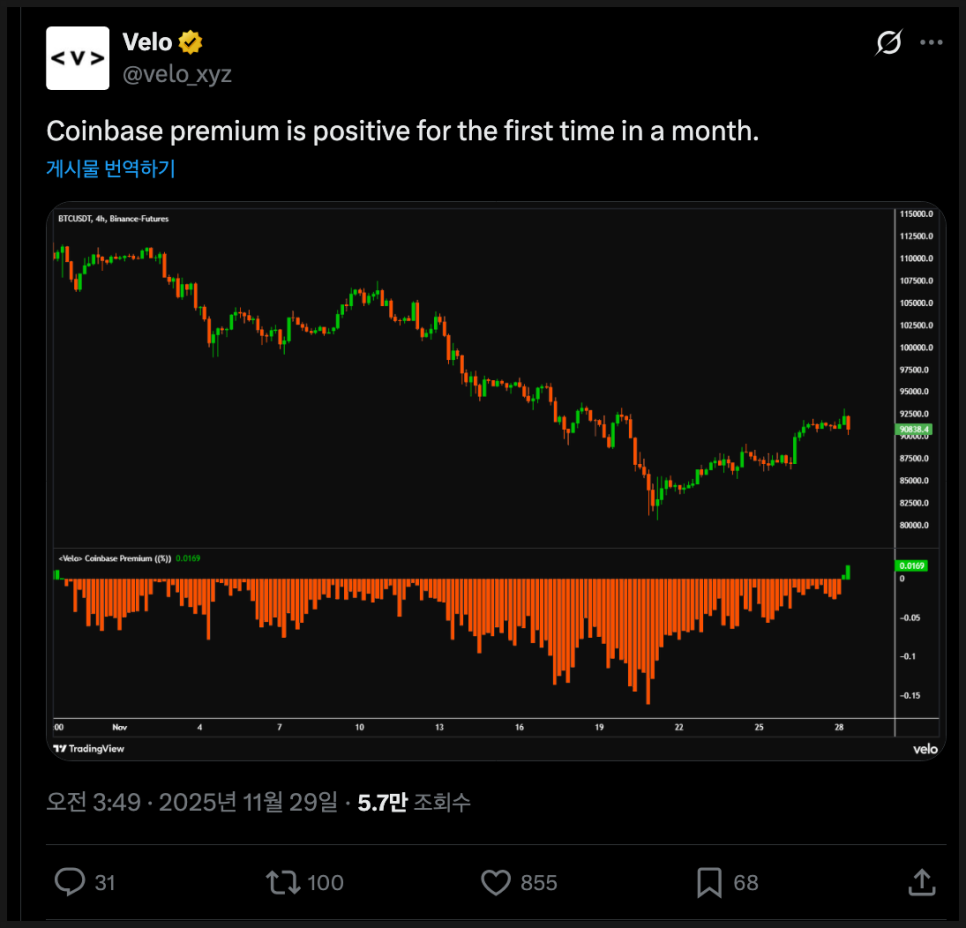
Task: Like the post with heart icon
Action: 497,882
